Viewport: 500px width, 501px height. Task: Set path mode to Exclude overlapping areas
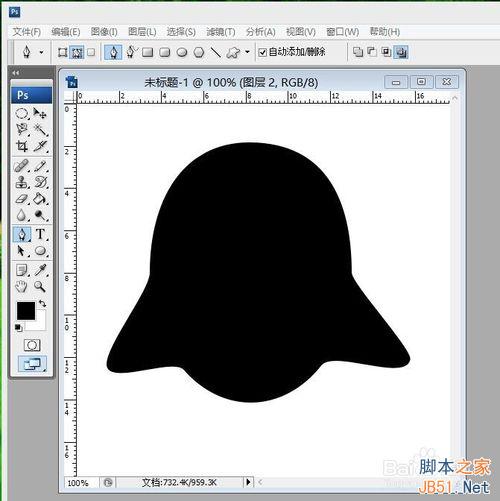[x=401, y=52]
